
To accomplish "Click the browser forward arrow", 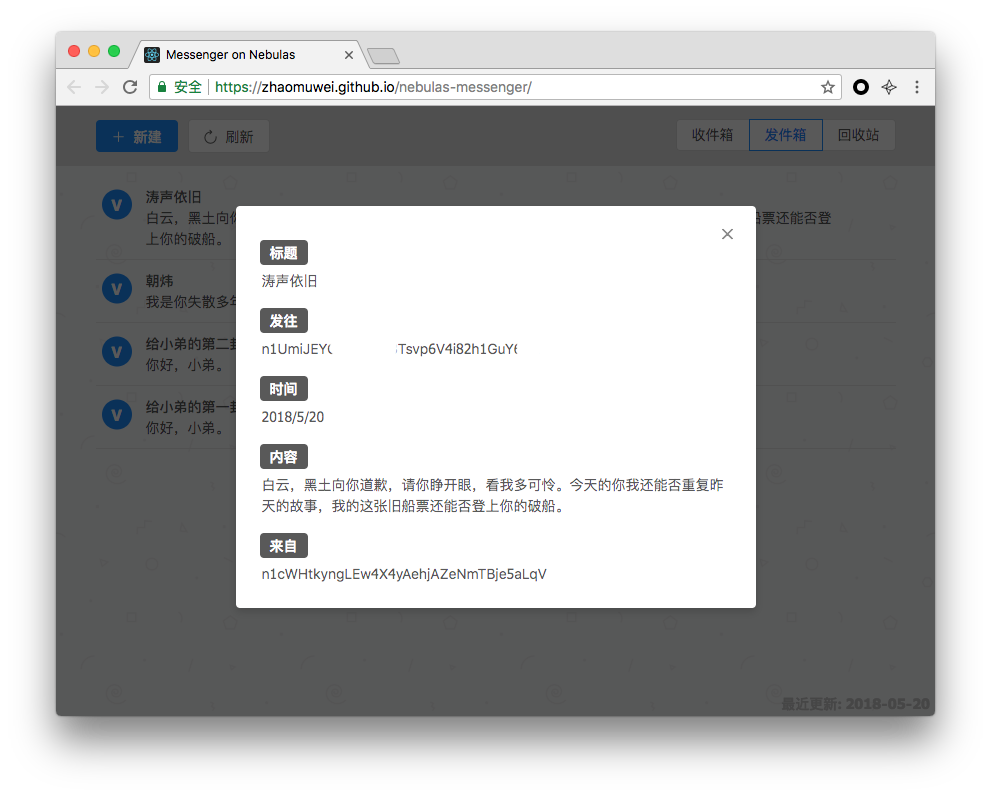I will [x=102, y=87].
